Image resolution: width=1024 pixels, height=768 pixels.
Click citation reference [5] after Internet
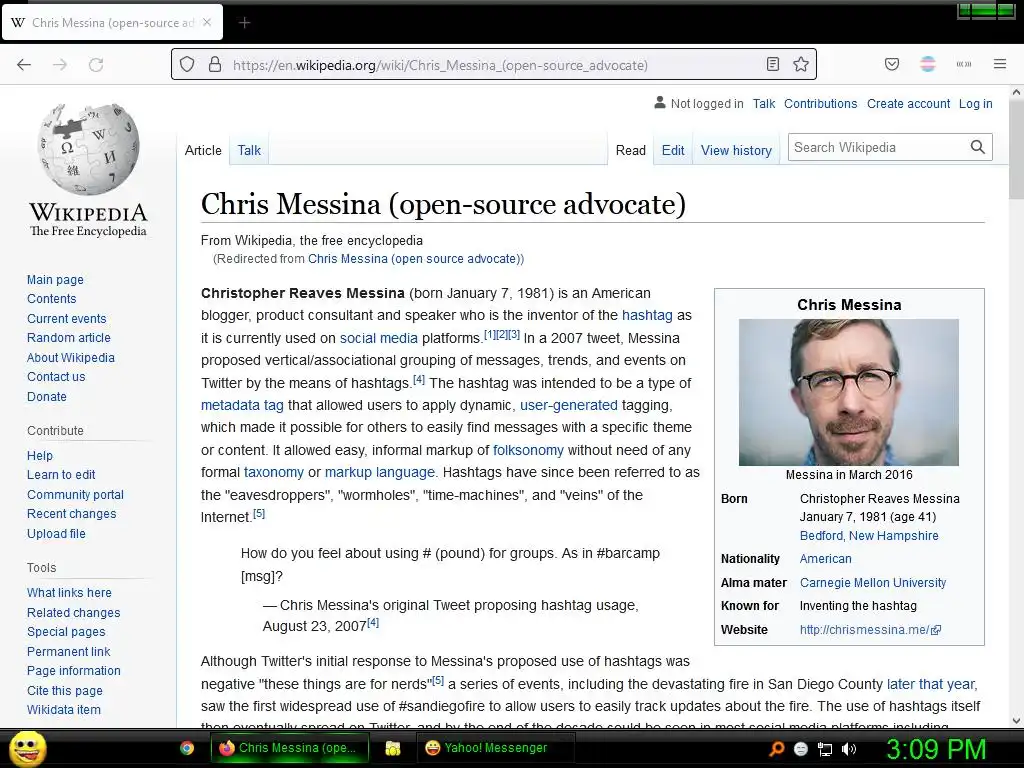(259, 514)
